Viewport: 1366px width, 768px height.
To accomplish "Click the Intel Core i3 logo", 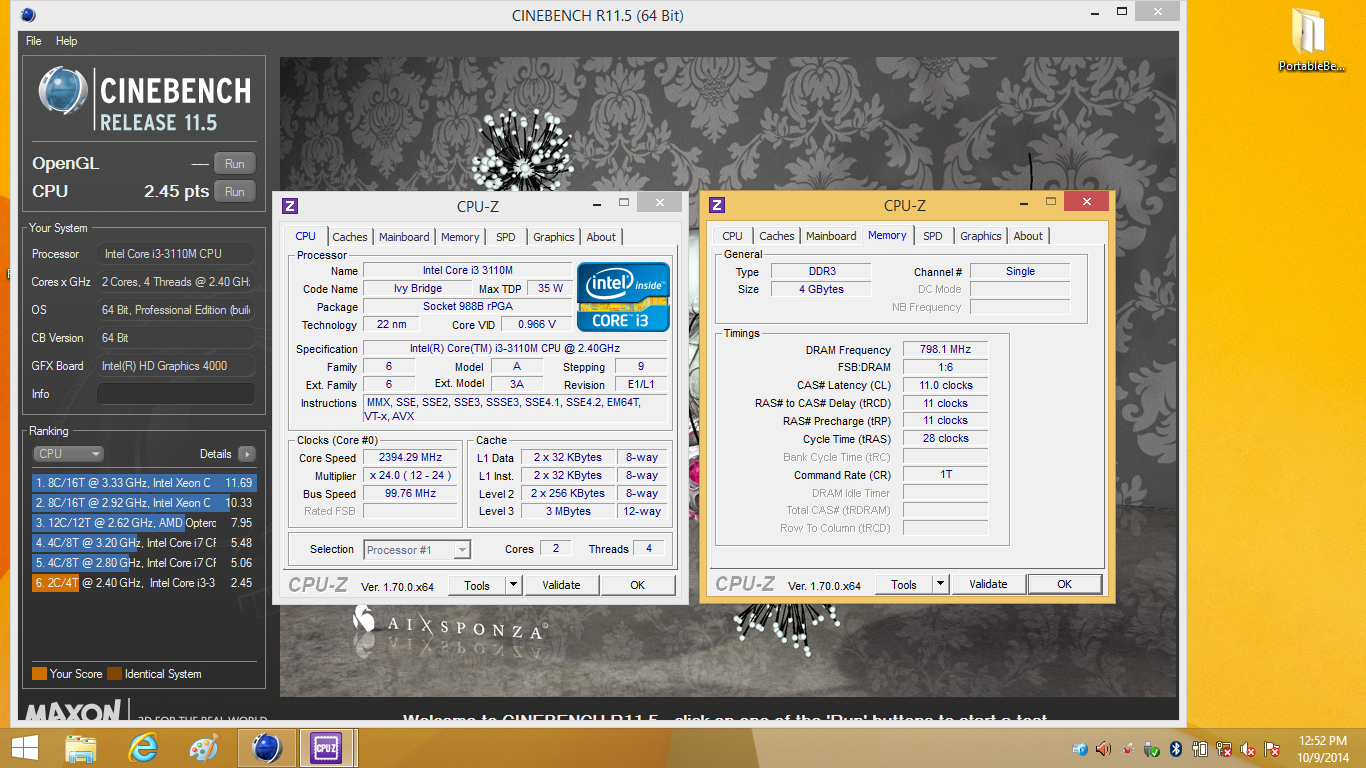I will 623,296.
